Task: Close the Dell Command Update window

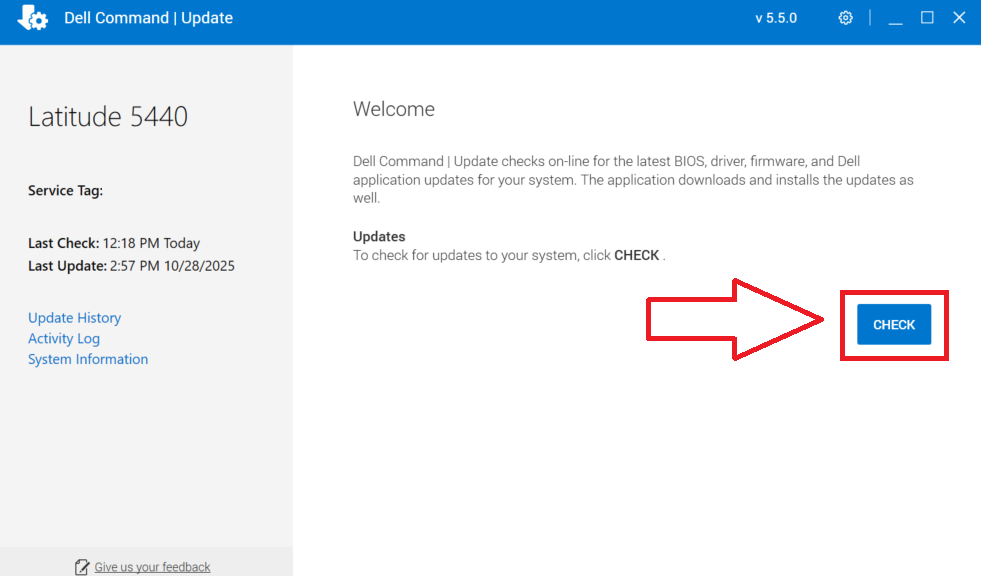Action: click(x=959, y=18)
